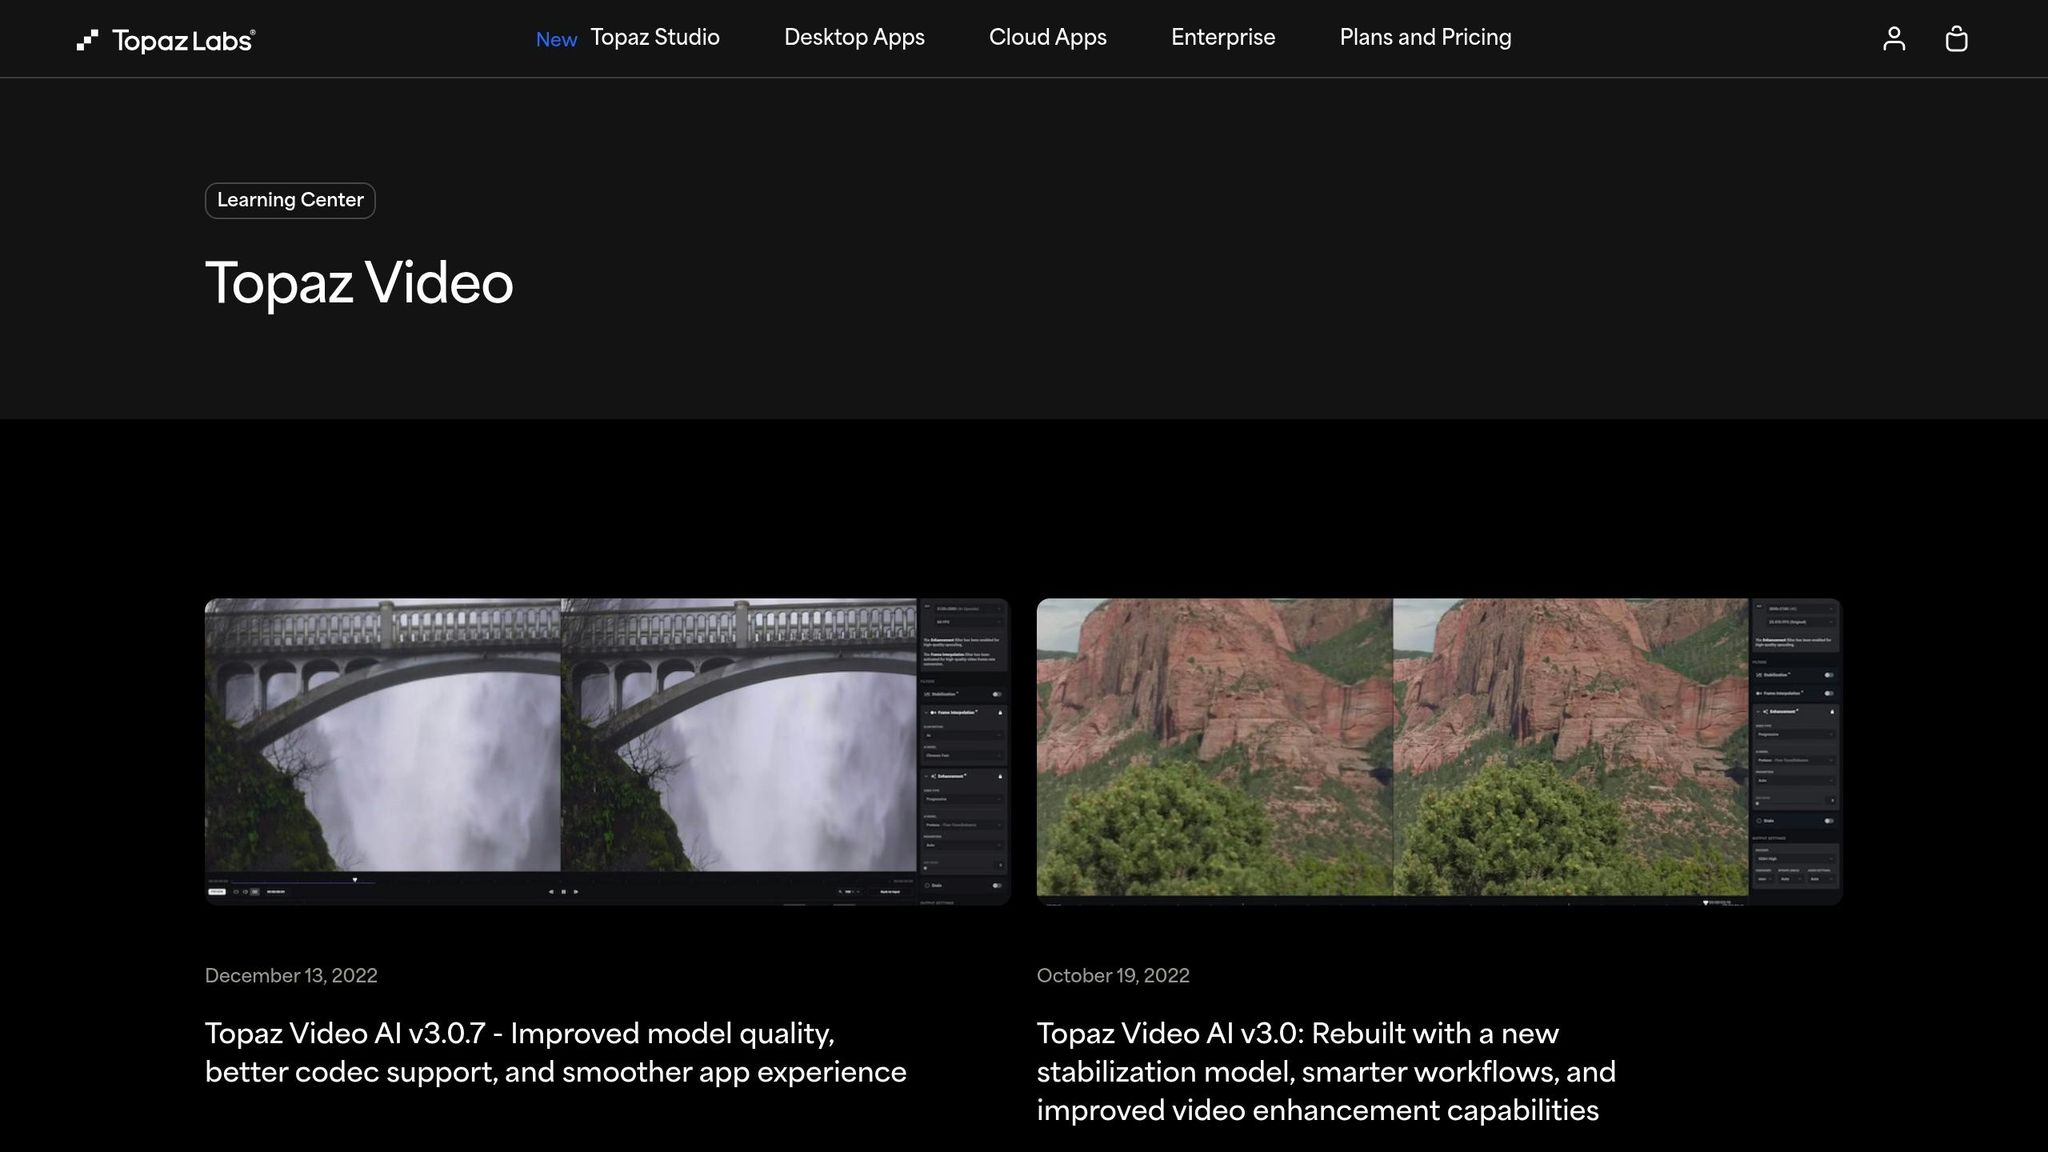This screenshot has height=1152, width=2048.
Task: Open the new Topaz Studio link
Action: tap(654, 38)
